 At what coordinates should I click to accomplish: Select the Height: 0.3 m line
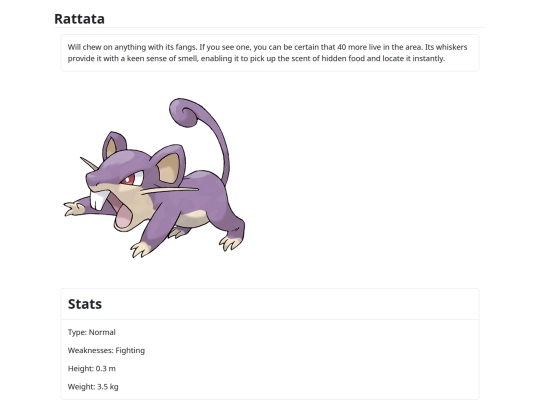[x=92, y=368]
